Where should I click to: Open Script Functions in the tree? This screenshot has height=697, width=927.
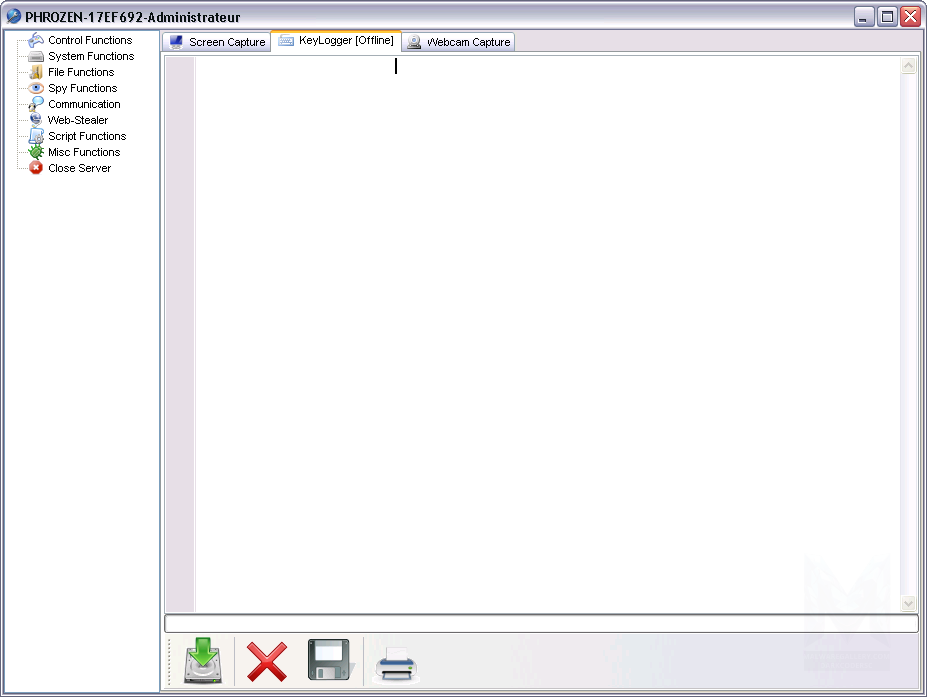point(87,136)
